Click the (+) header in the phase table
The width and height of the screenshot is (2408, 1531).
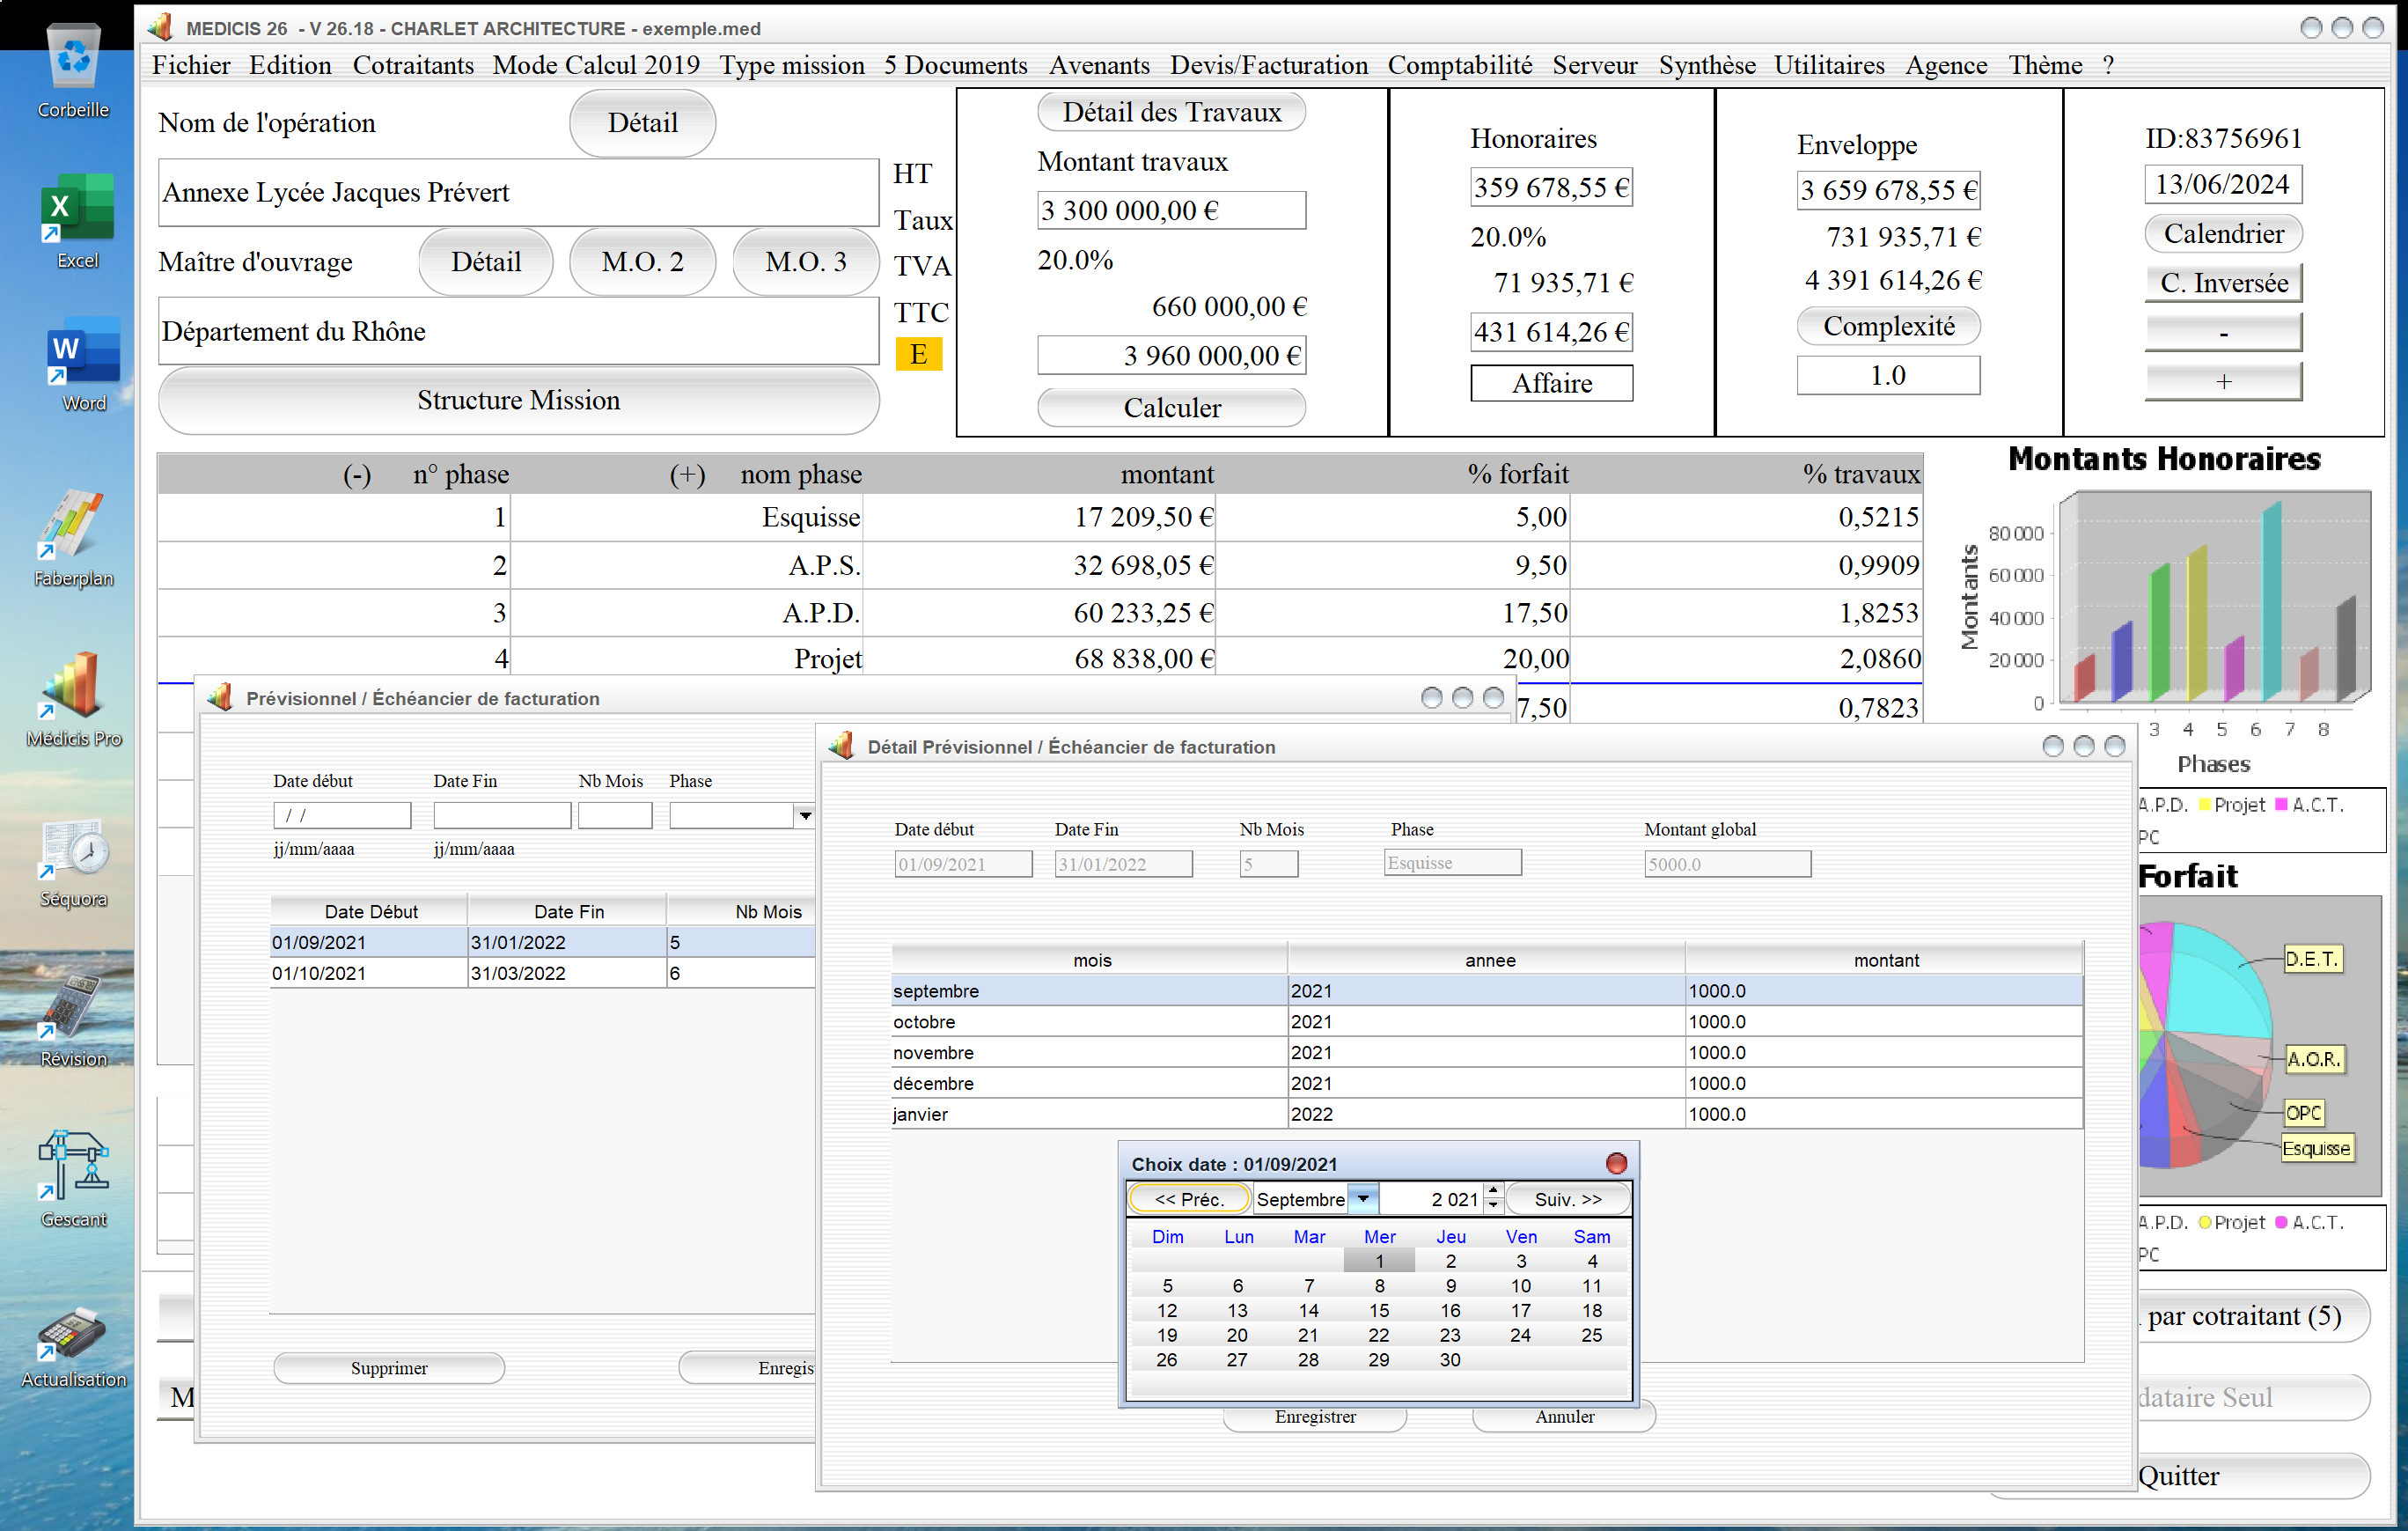click(687, 474)
